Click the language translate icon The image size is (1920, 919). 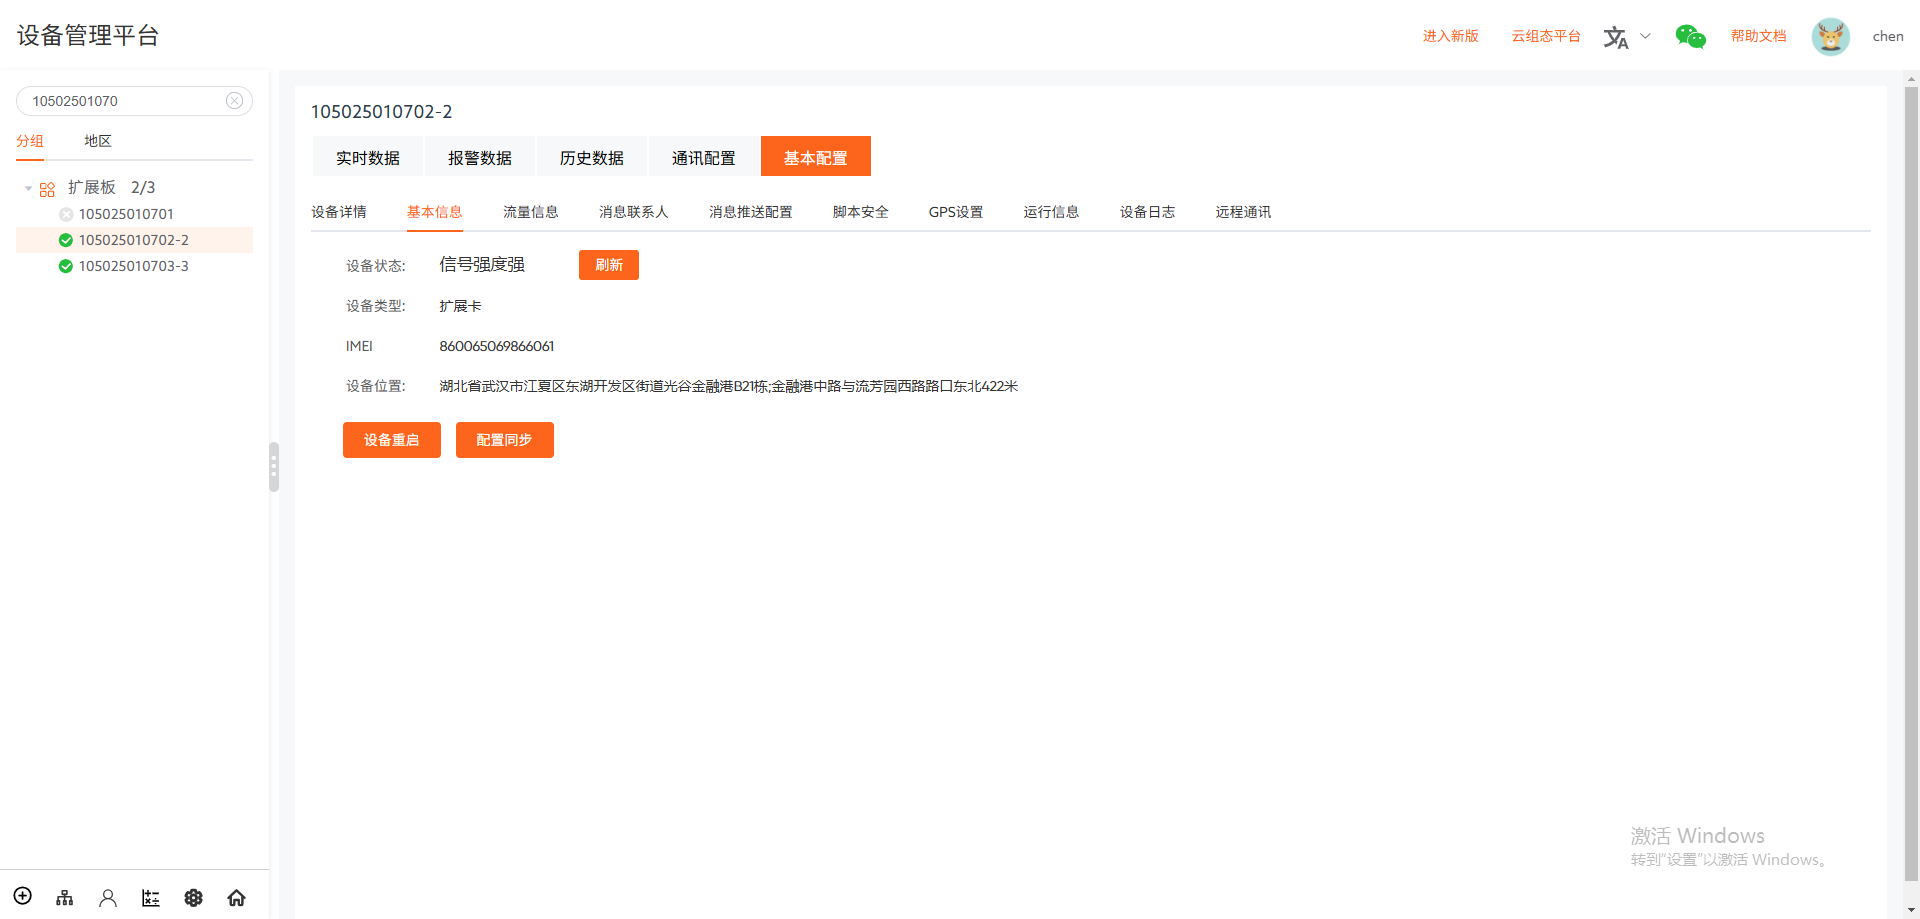tap(1616, 37)
